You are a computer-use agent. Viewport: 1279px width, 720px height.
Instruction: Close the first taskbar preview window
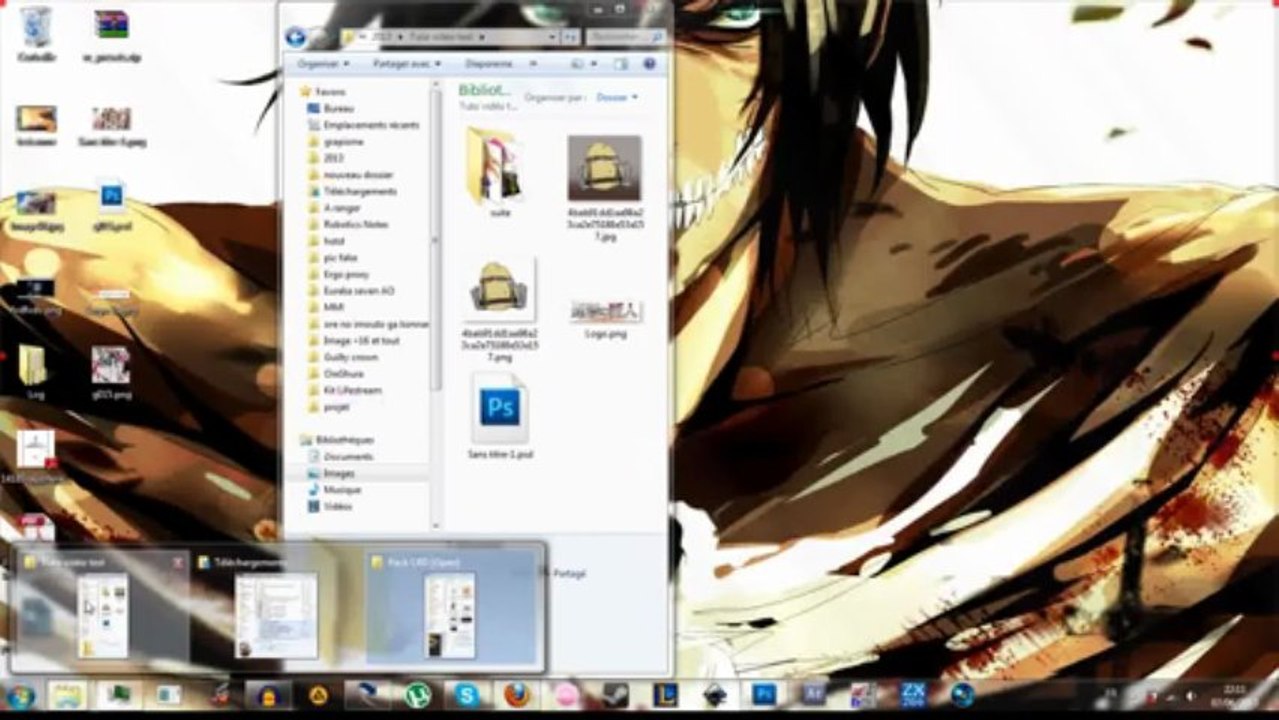[x=178, y=563]
